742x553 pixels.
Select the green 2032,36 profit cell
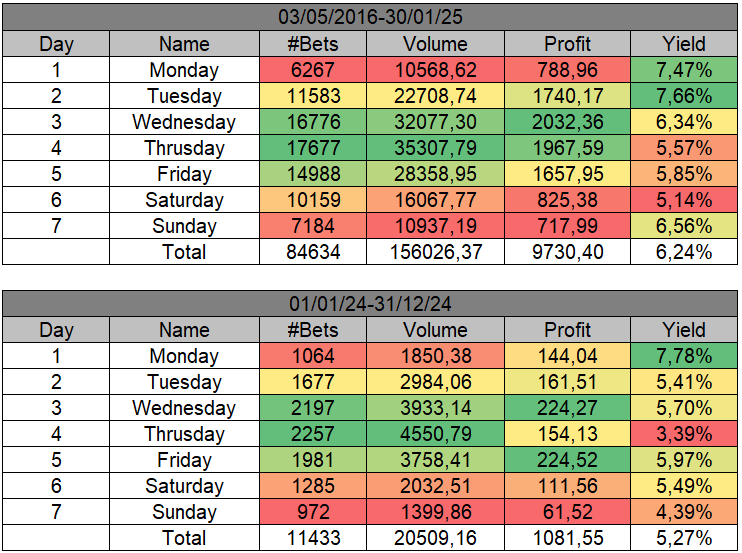(x=567, y=122)
